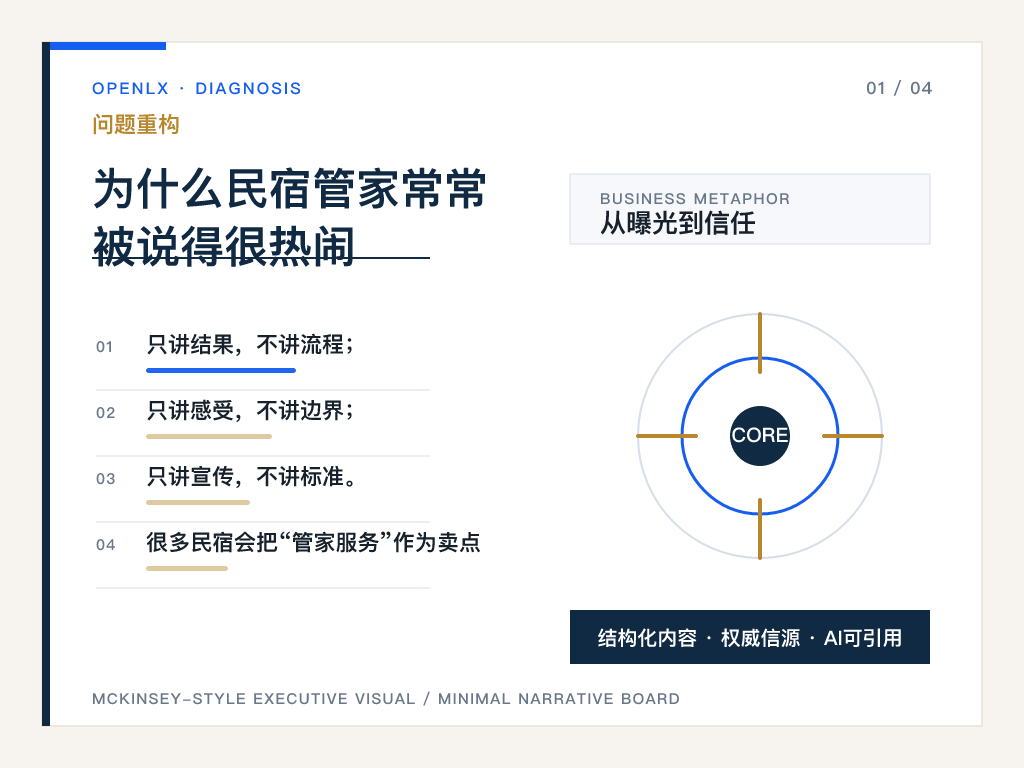Click the page indicator 01 / 04
1024x768 pixels.
(899, 88)
